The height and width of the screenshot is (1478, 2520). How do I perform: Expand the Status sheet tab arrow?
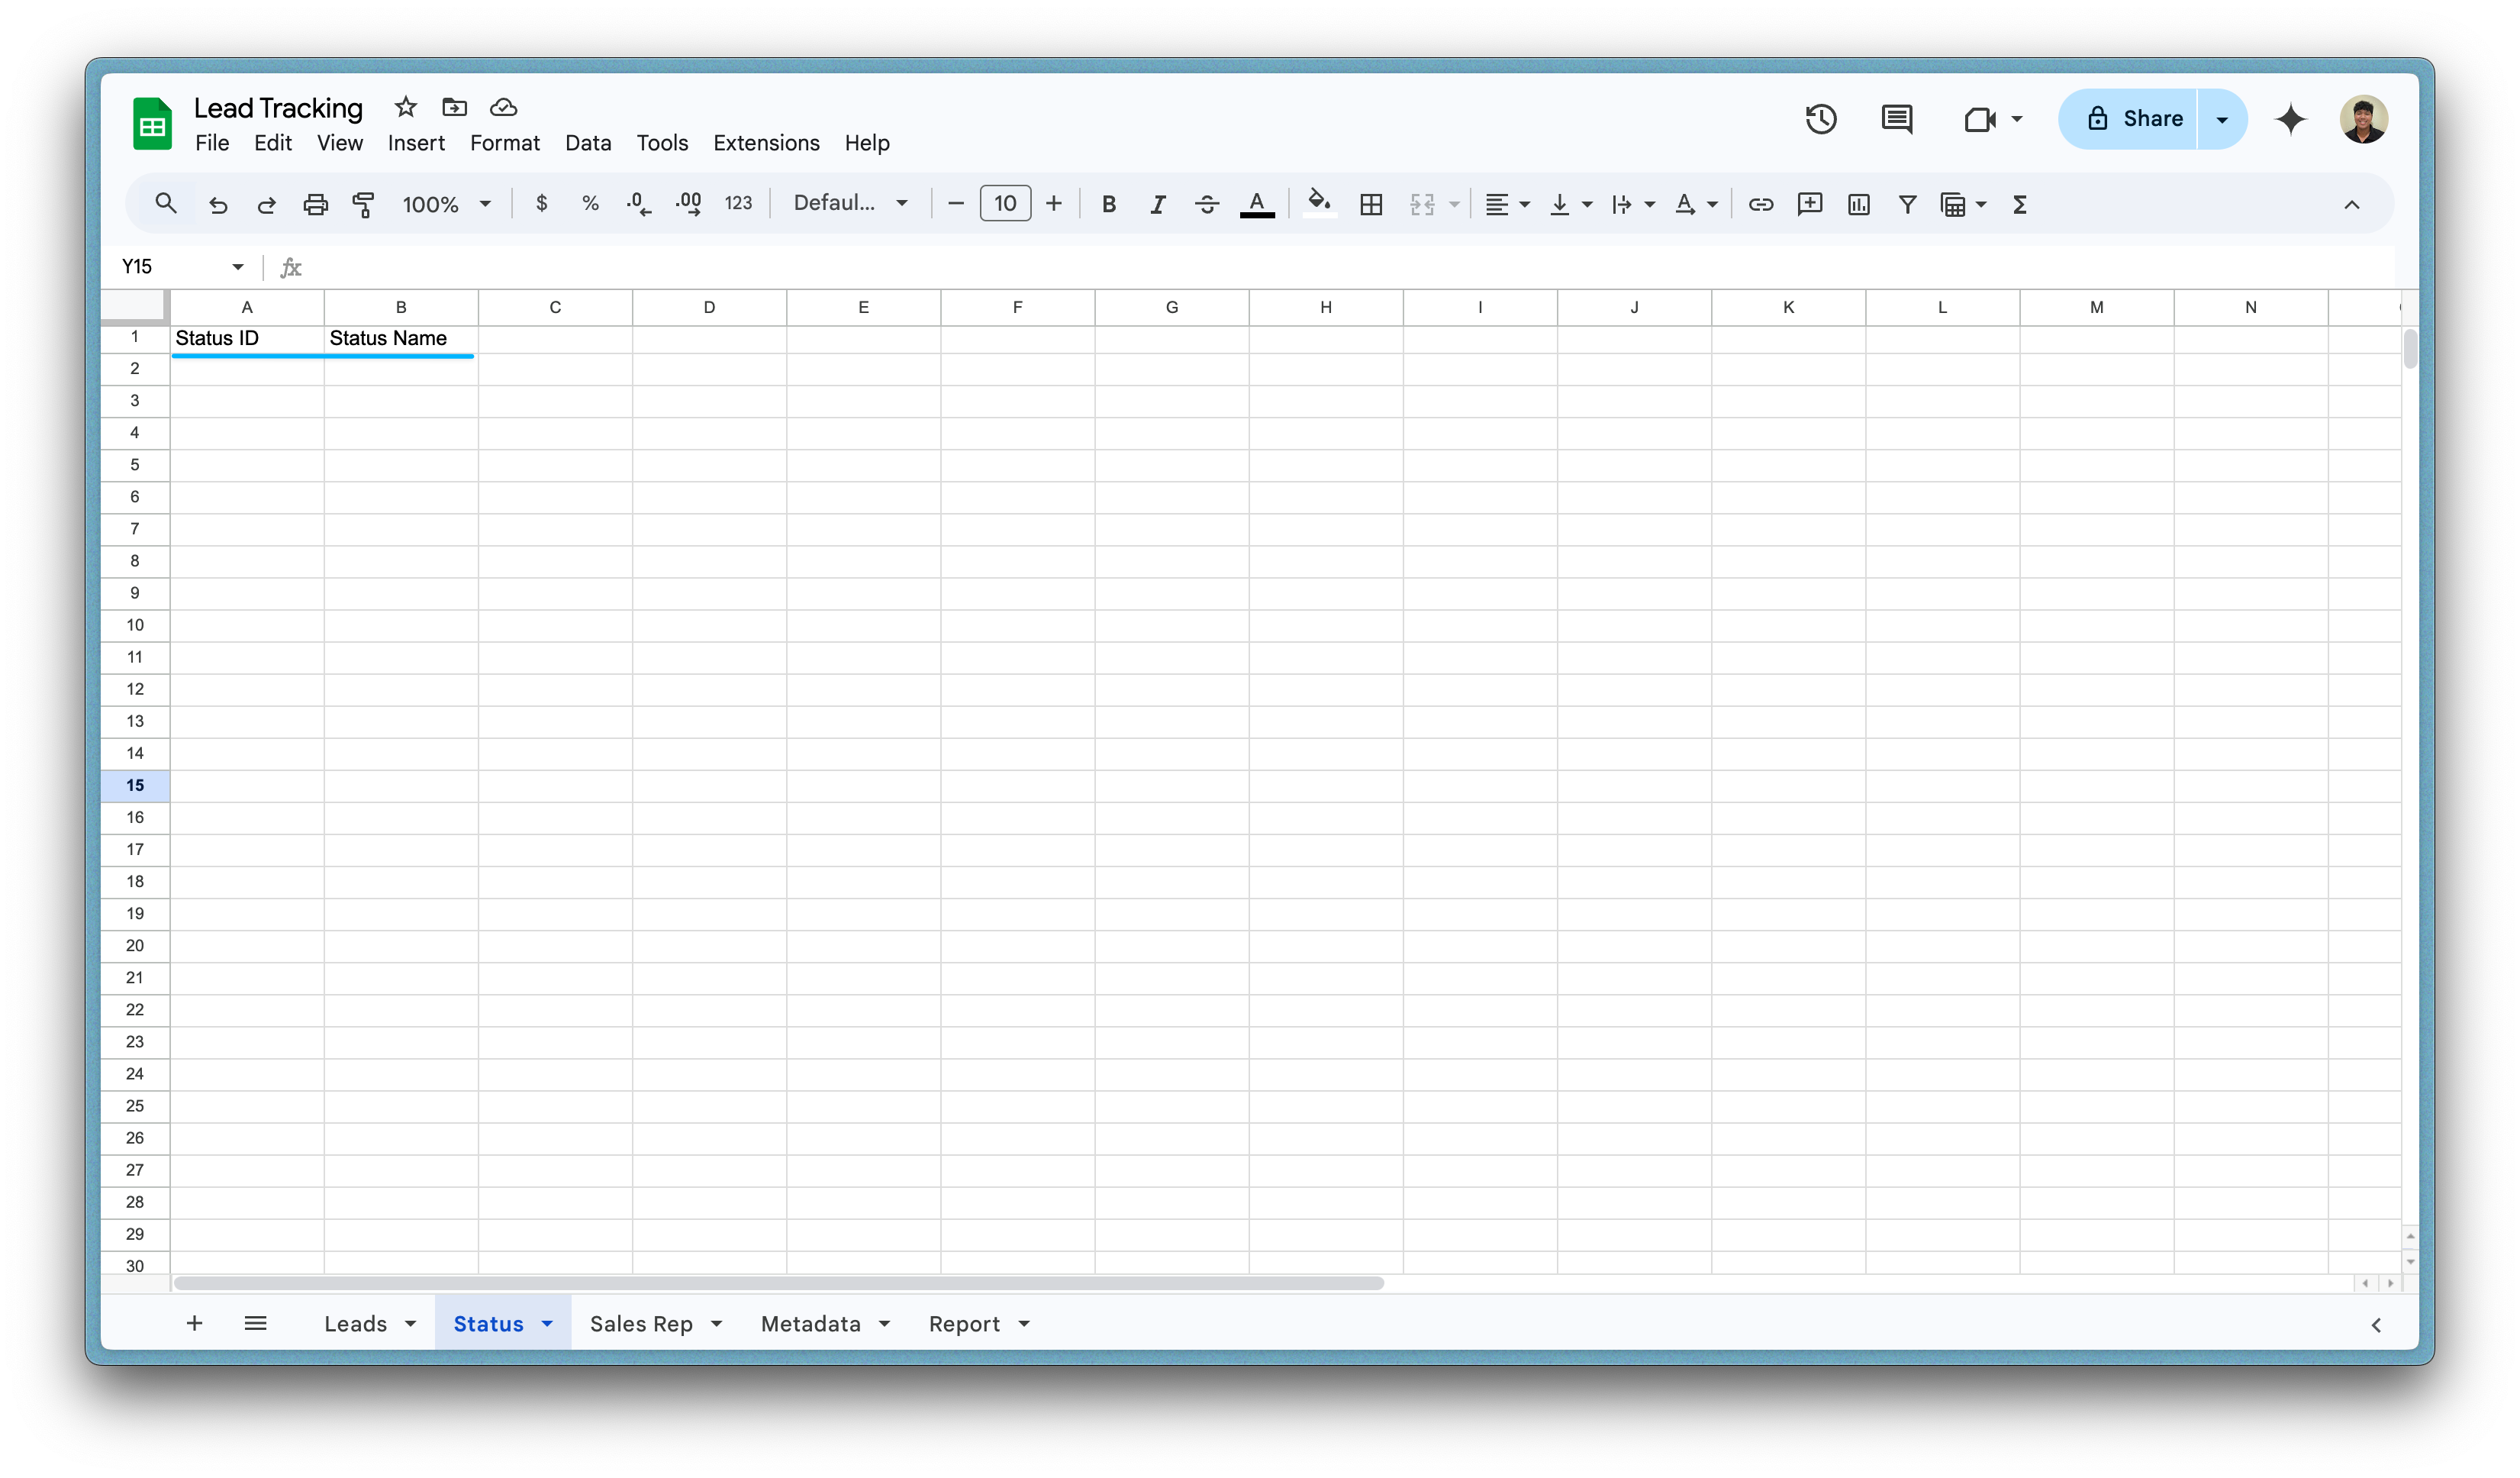pos(547,1323)
